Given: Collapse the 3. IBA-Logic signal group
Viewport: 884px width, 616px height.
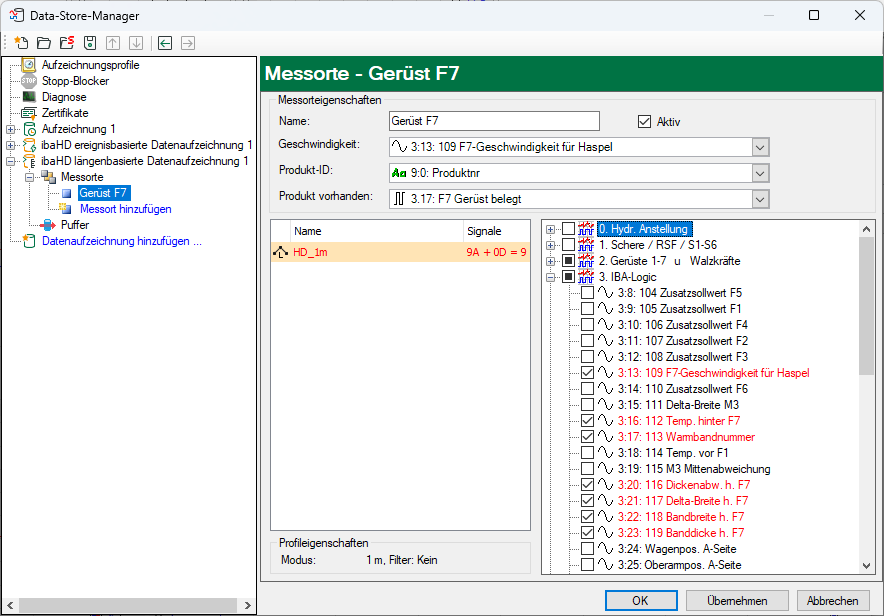Looking at the screenshot, I should click(551, 277).
